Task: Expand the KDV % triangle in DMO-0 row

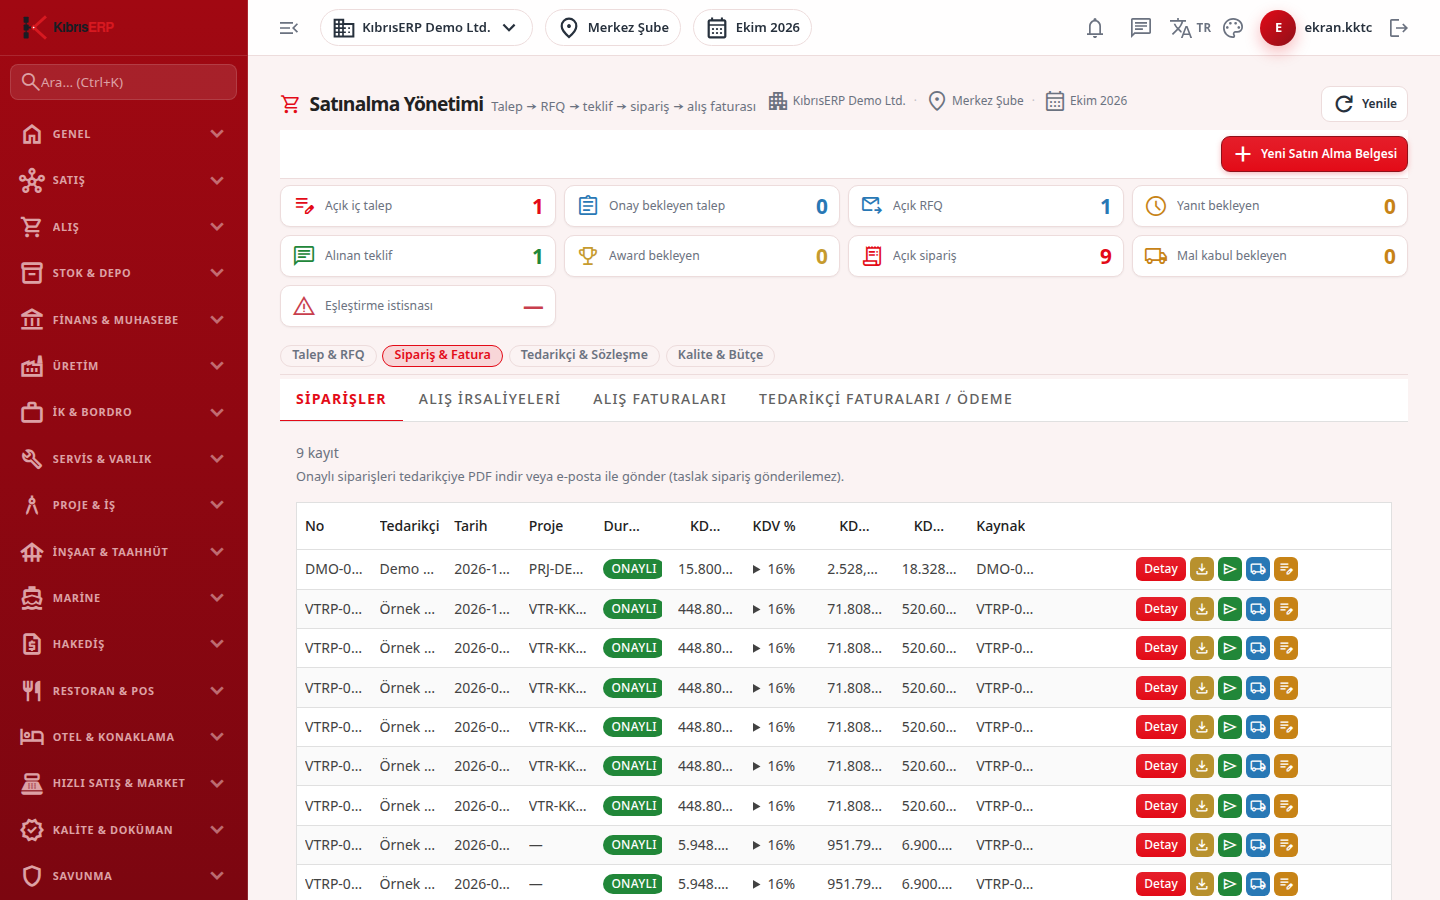Action: pyautogui.click(x=757, y=569)
